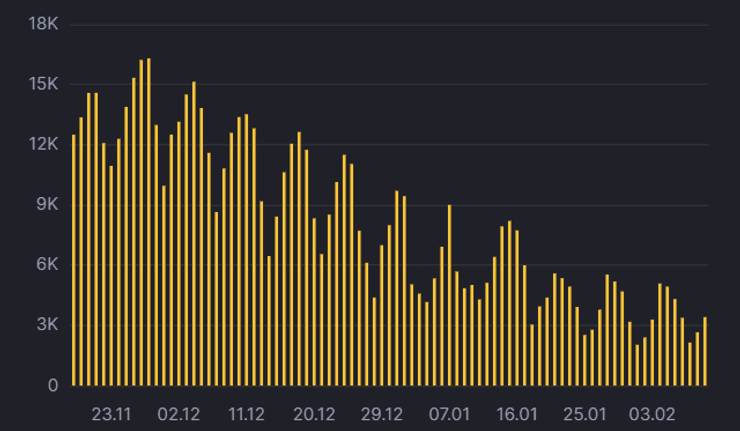The width and height of the screenshot is (740, 431).
Task: Click the 07.01 date label
Action: click(450, 414)
